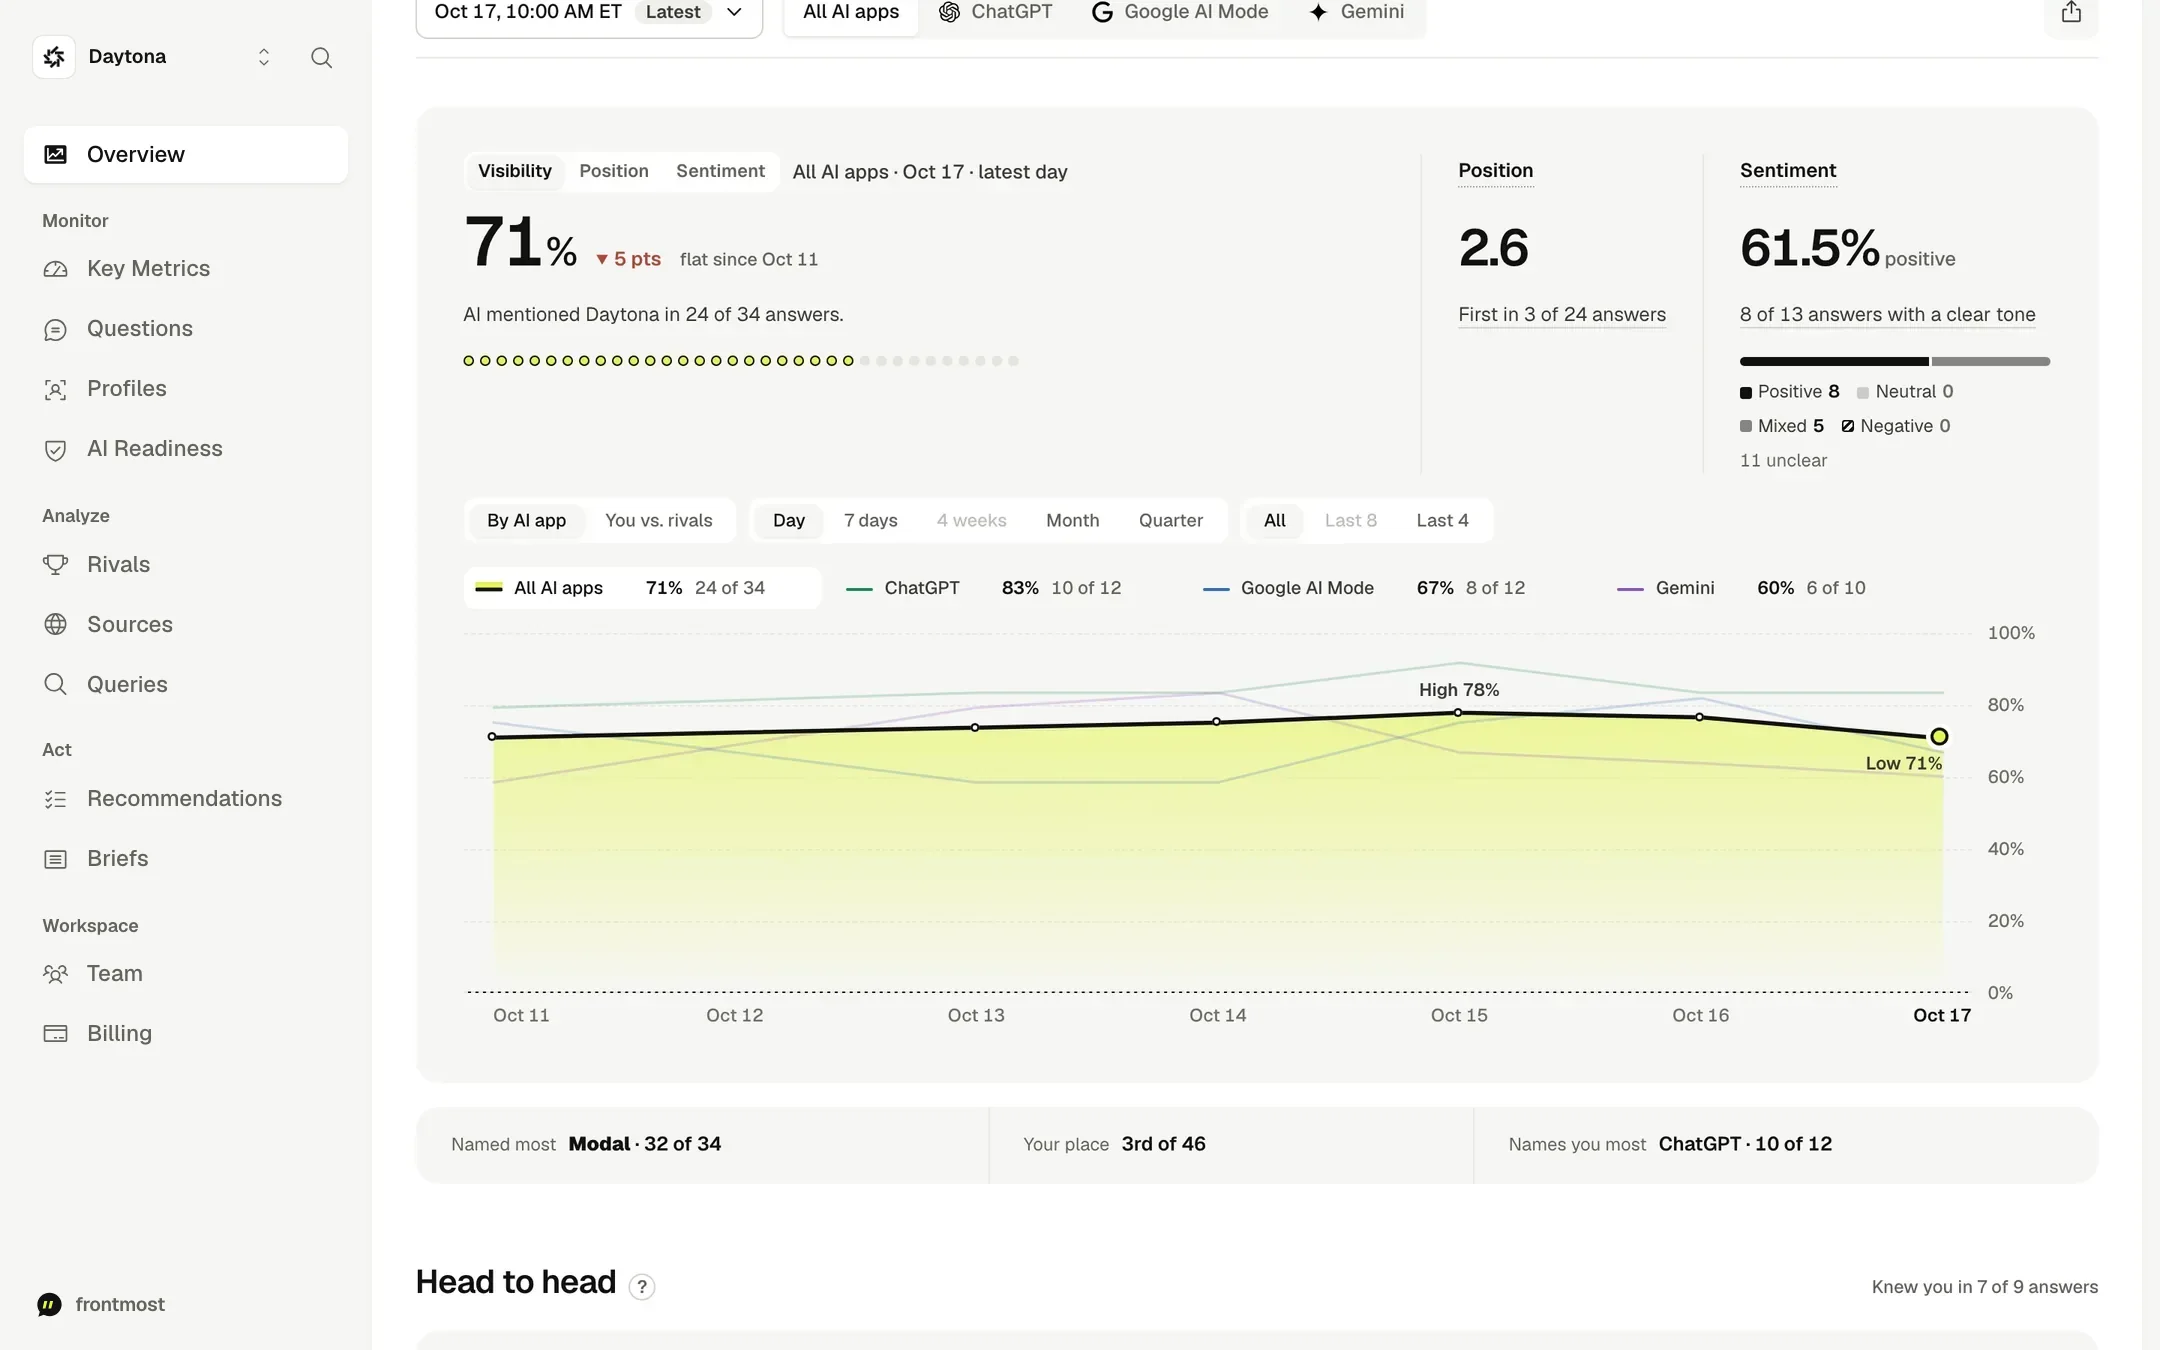The width and height of the screenshot is (2160, 1350).
Task: Select the 7 days range
Action: click(870, 521)
